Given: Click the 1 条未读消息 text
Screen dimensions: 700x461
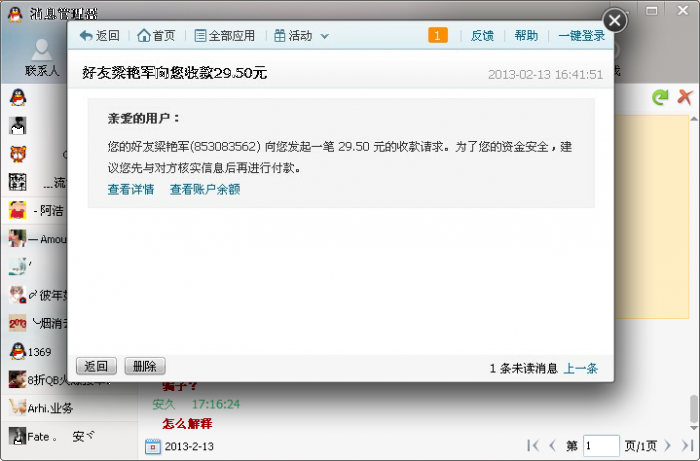Looking at the screenshot, I should (524, 368).
